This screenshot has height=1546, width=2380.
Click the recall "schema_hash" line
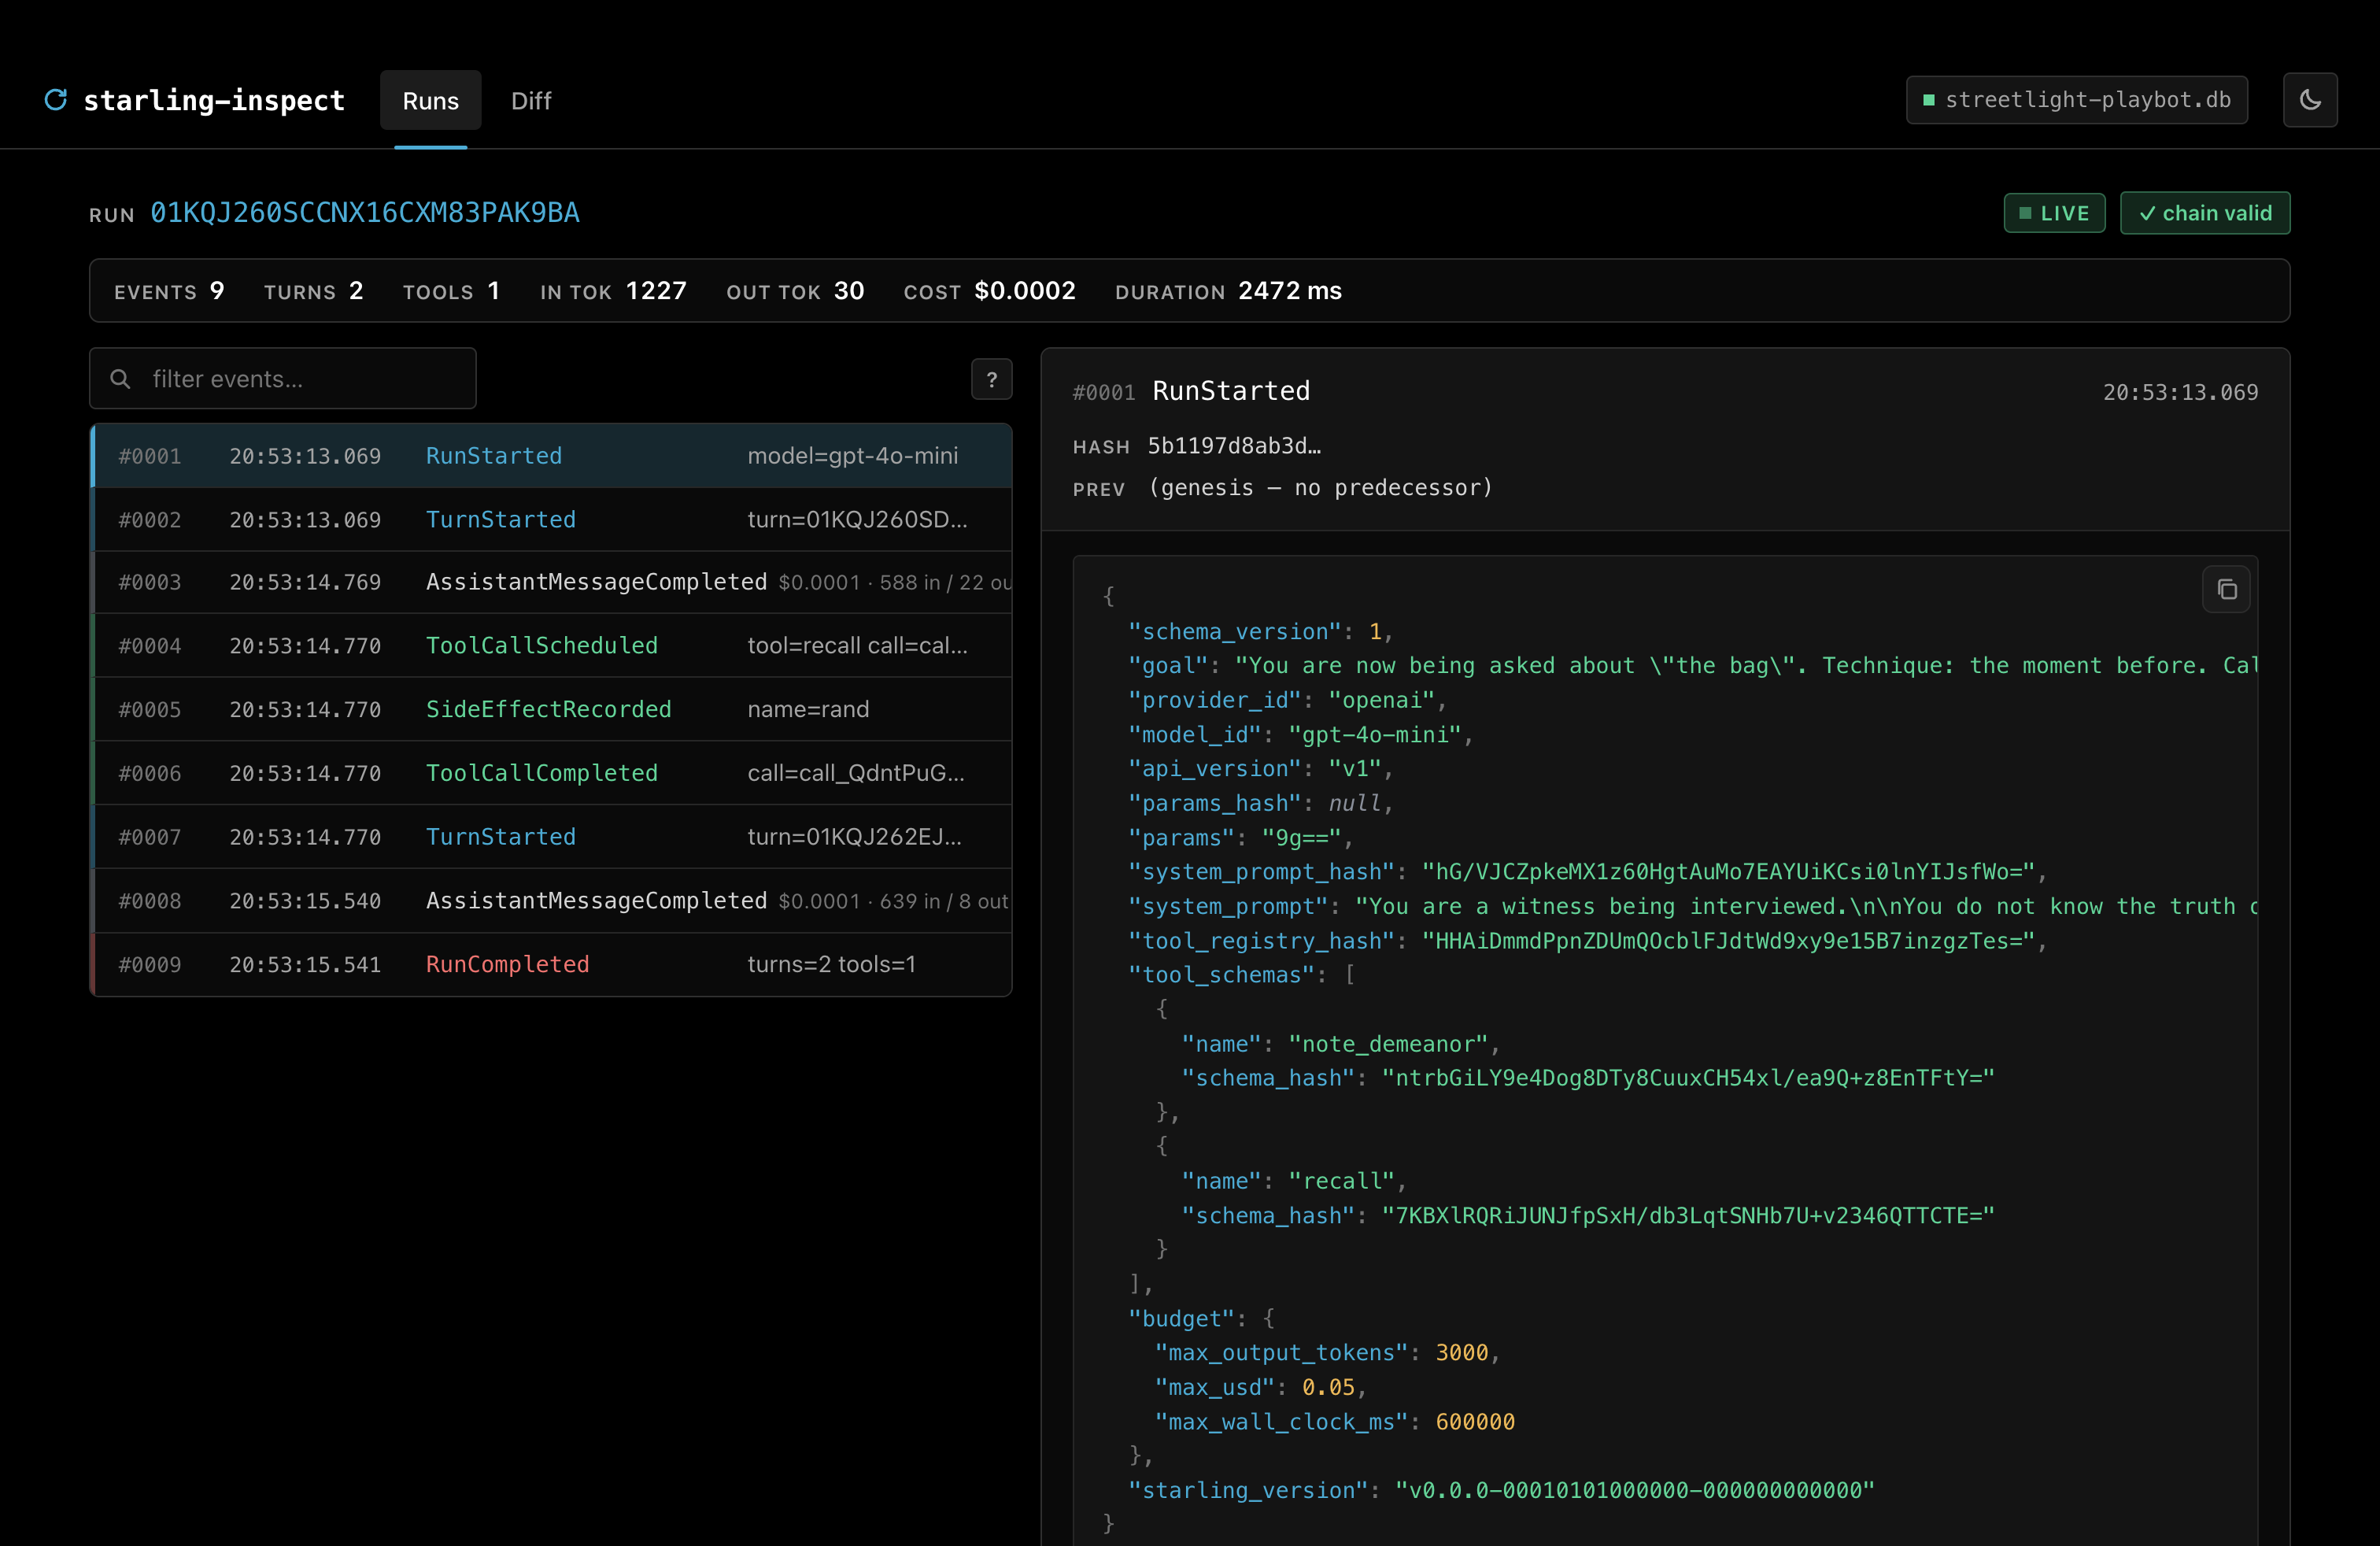1588,1216
